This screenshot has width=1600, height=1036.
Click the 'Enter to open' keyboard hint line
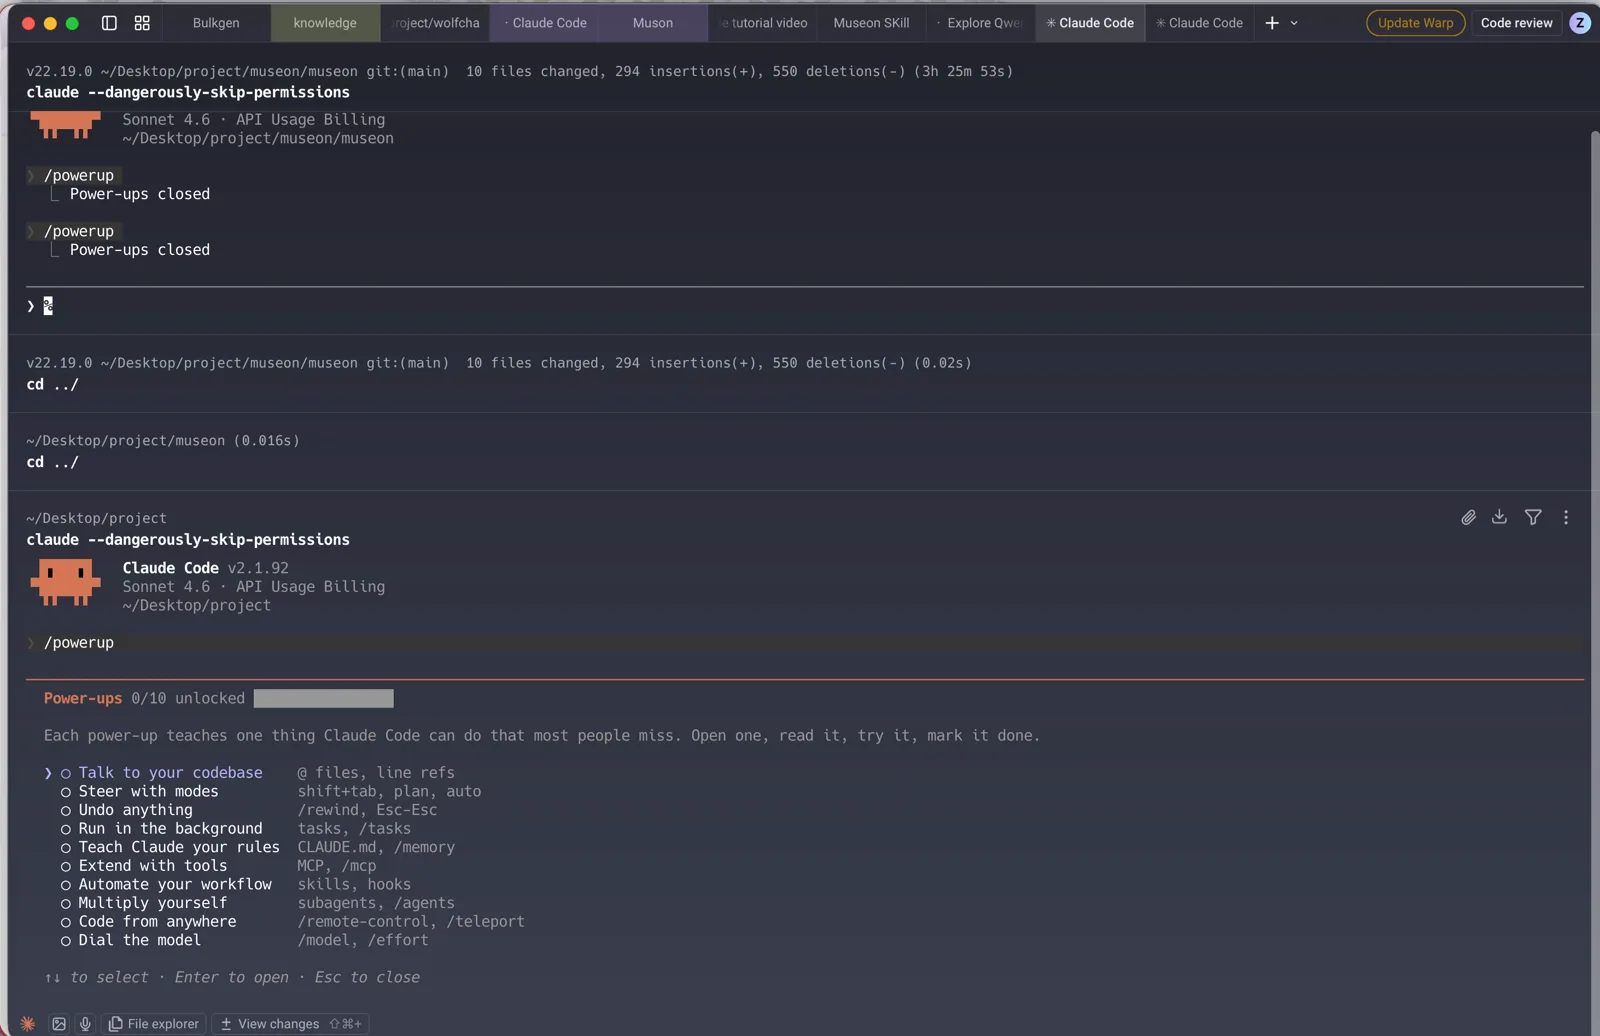pyautogui.click(x=232, y=977)
